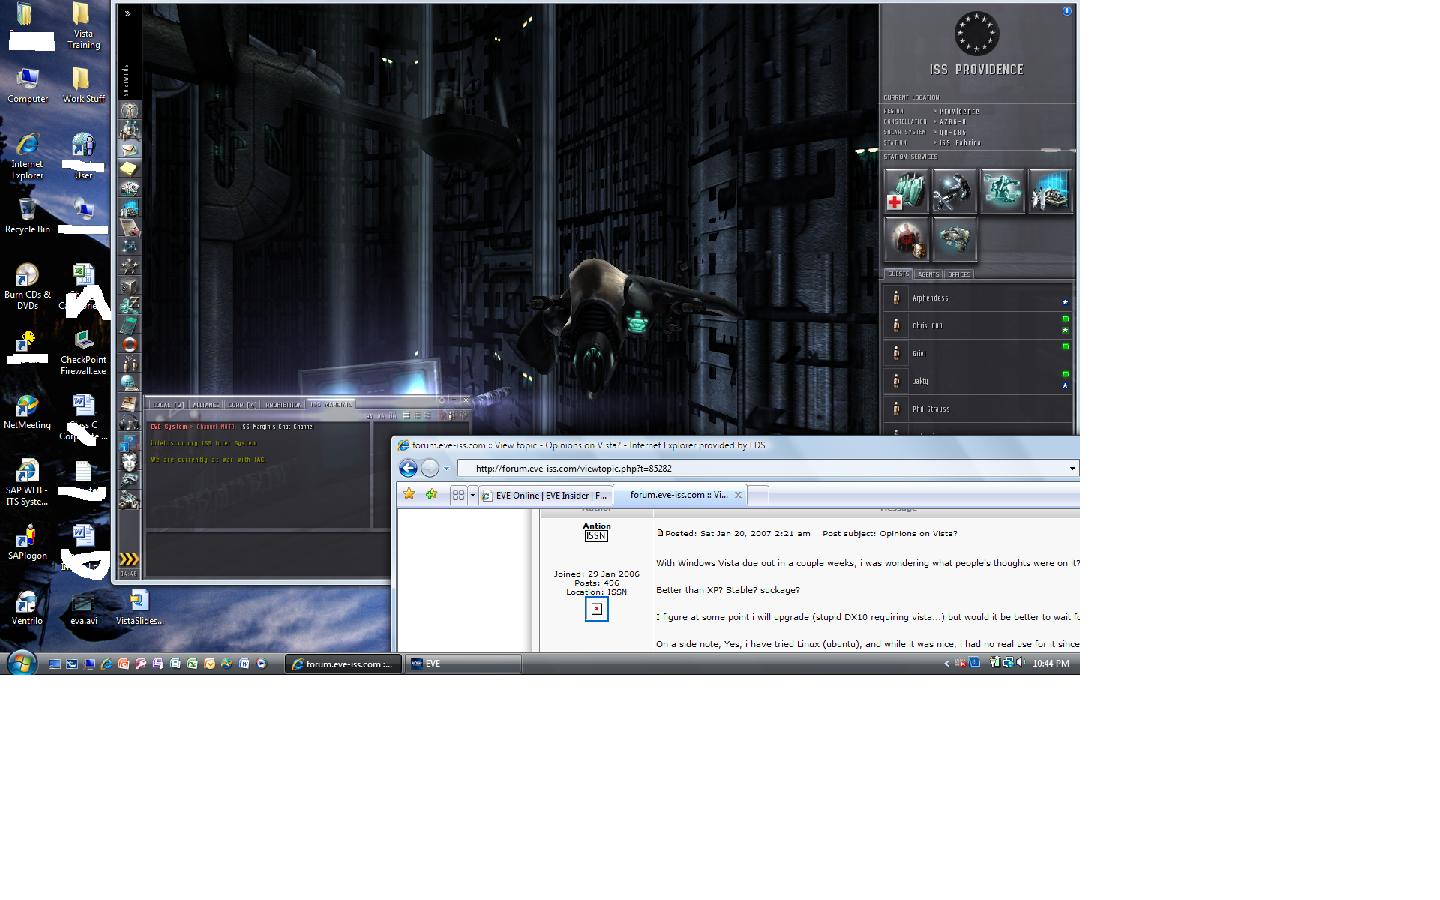Click the red ring icon in EVE sidebar
The width and height of the screenshot is (1440, 900).
[129, 344]
